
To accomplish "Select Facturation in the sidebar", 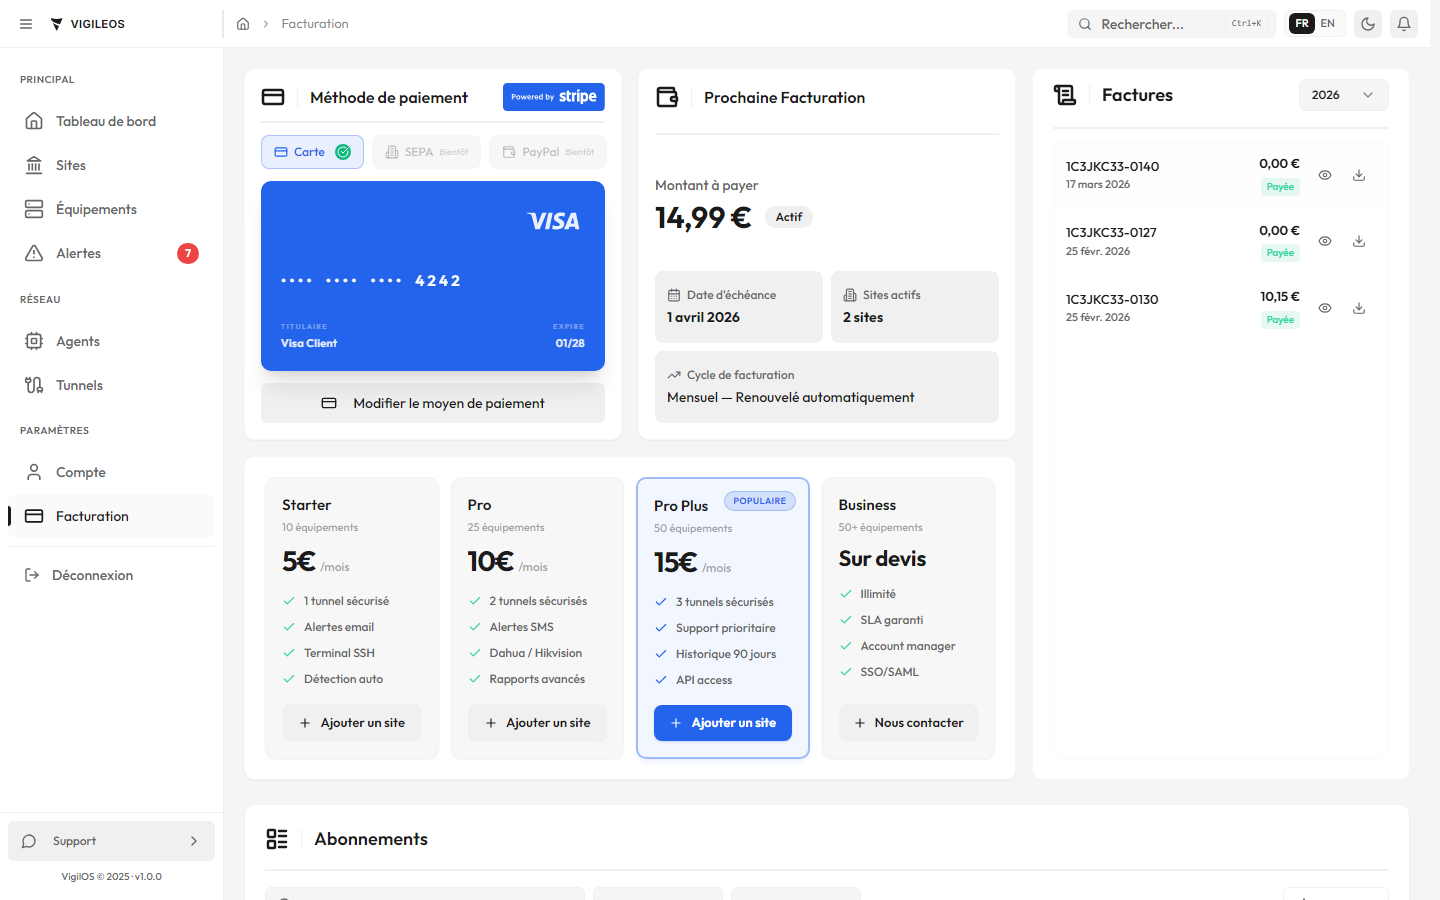I will [x=111, y=516].
